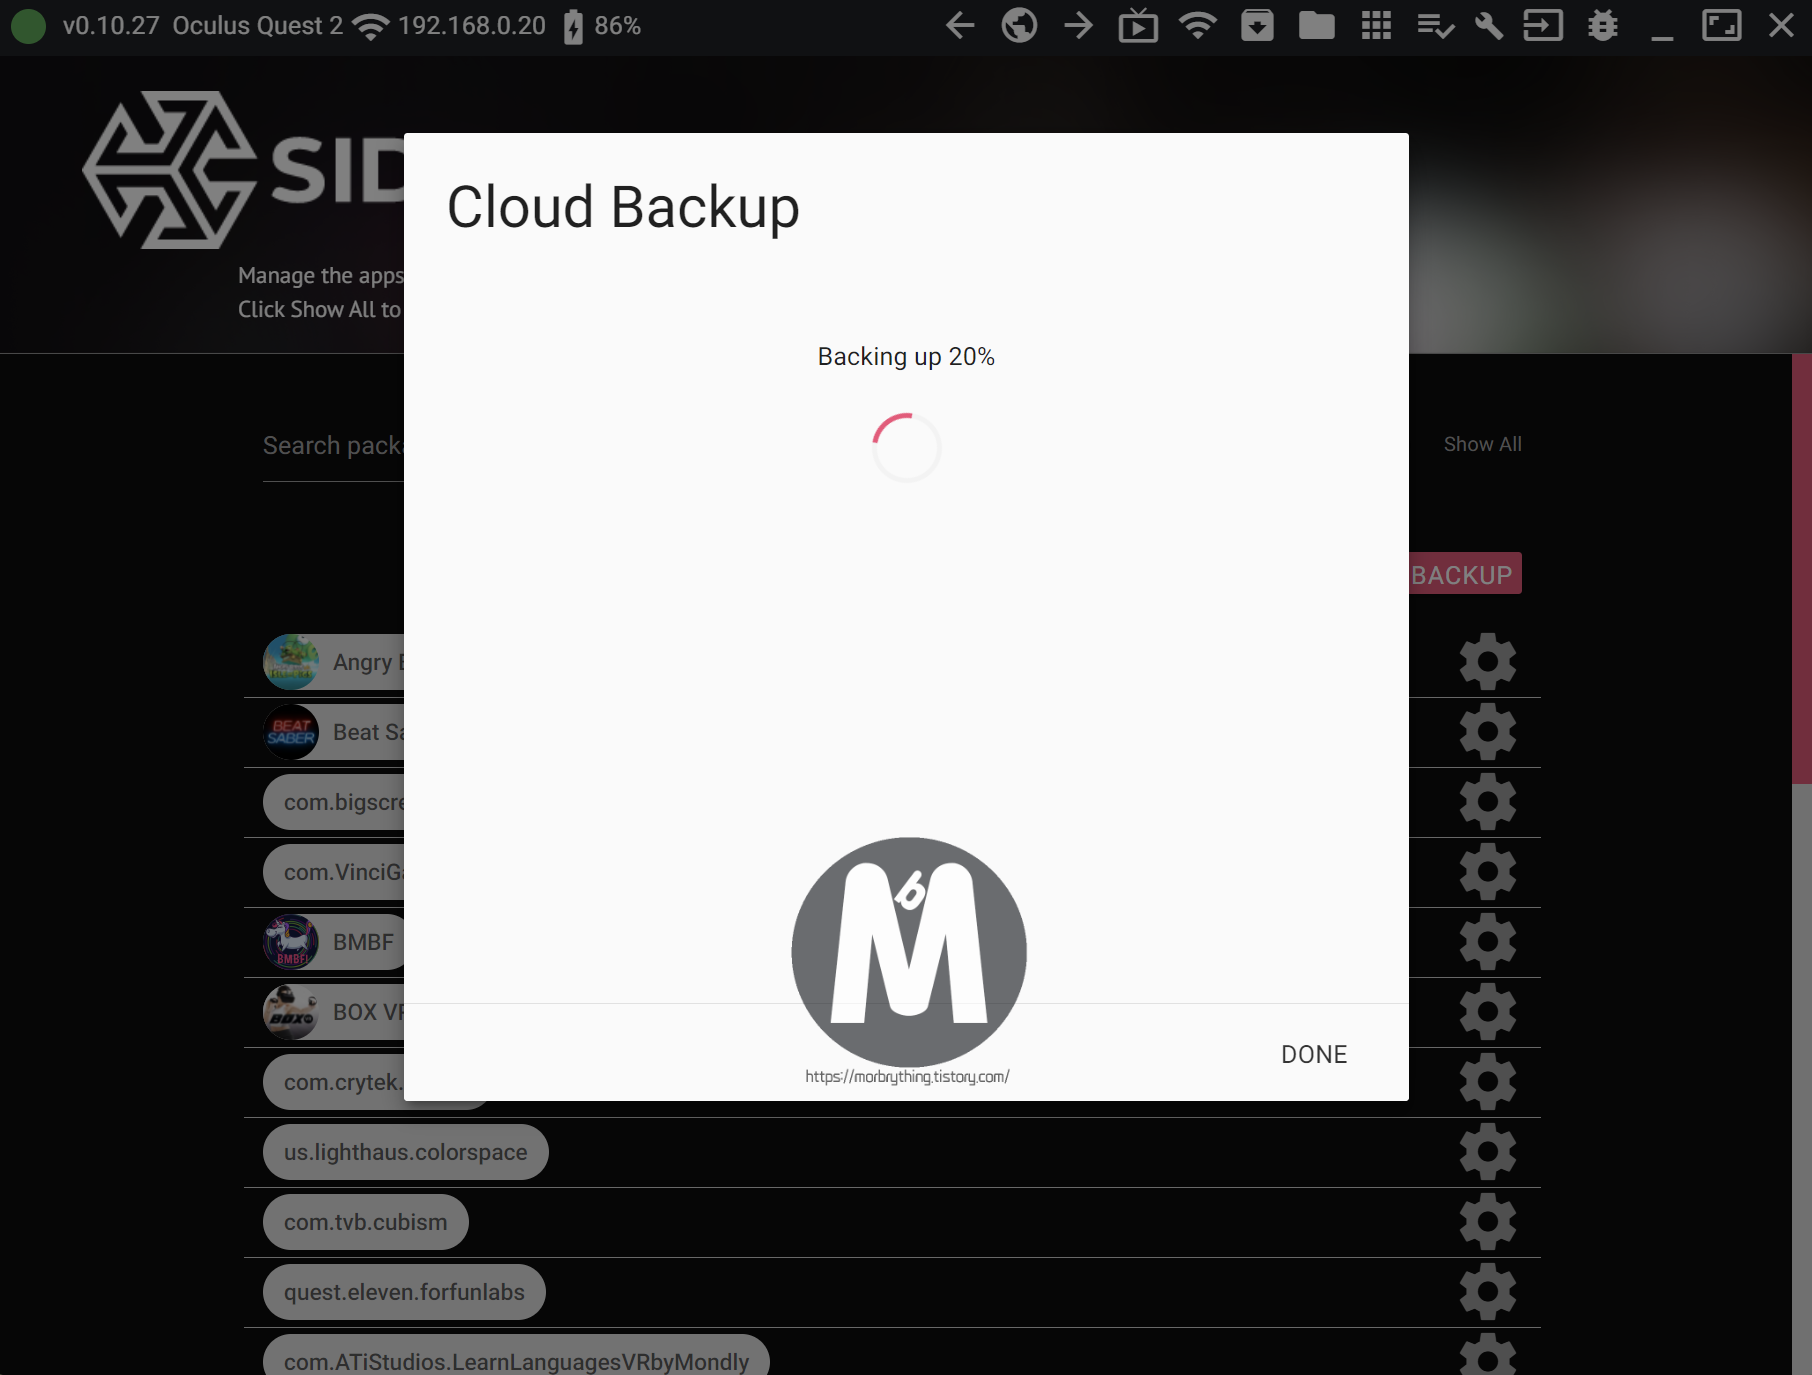Select the com.tvb.cubism package chip

[365, 1222]
